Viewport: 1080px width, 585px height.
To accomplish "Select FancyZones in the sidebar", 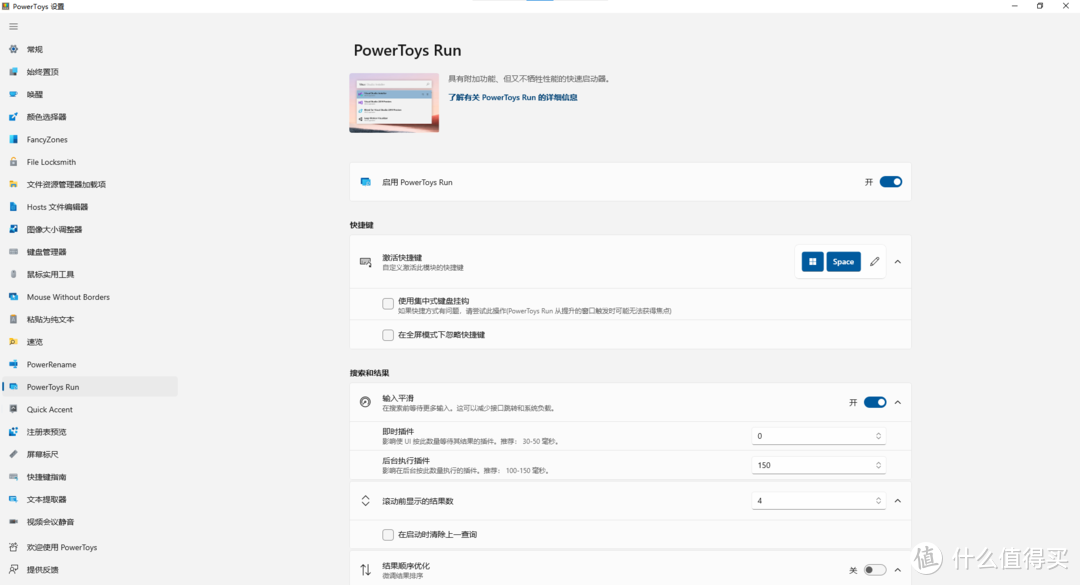I will pyautogui.click(x=46, y=139).
